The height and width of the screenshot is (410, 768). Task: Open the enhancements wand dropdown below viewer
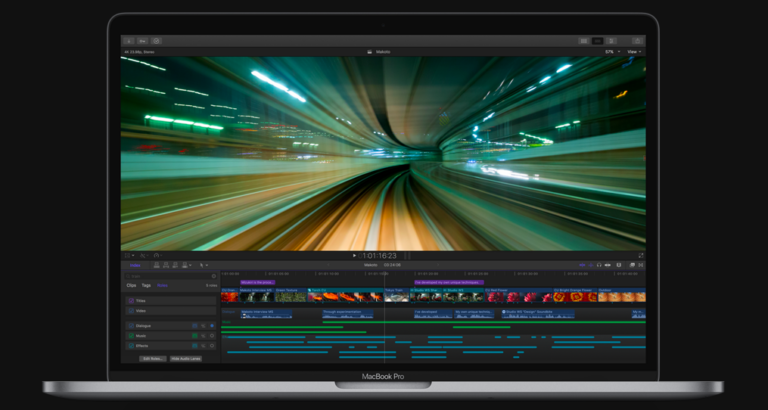pyautogui.click(x=144, y=256)
